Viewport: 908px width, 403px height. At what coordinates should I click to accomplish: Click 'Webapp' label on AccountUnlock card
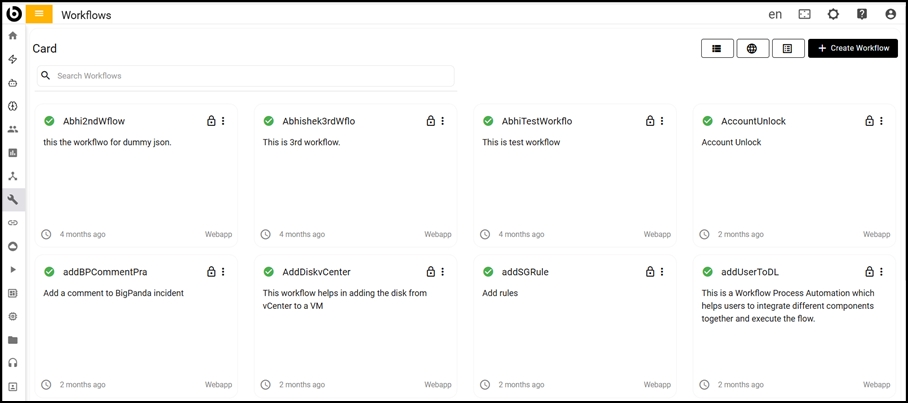coord(877,235)
